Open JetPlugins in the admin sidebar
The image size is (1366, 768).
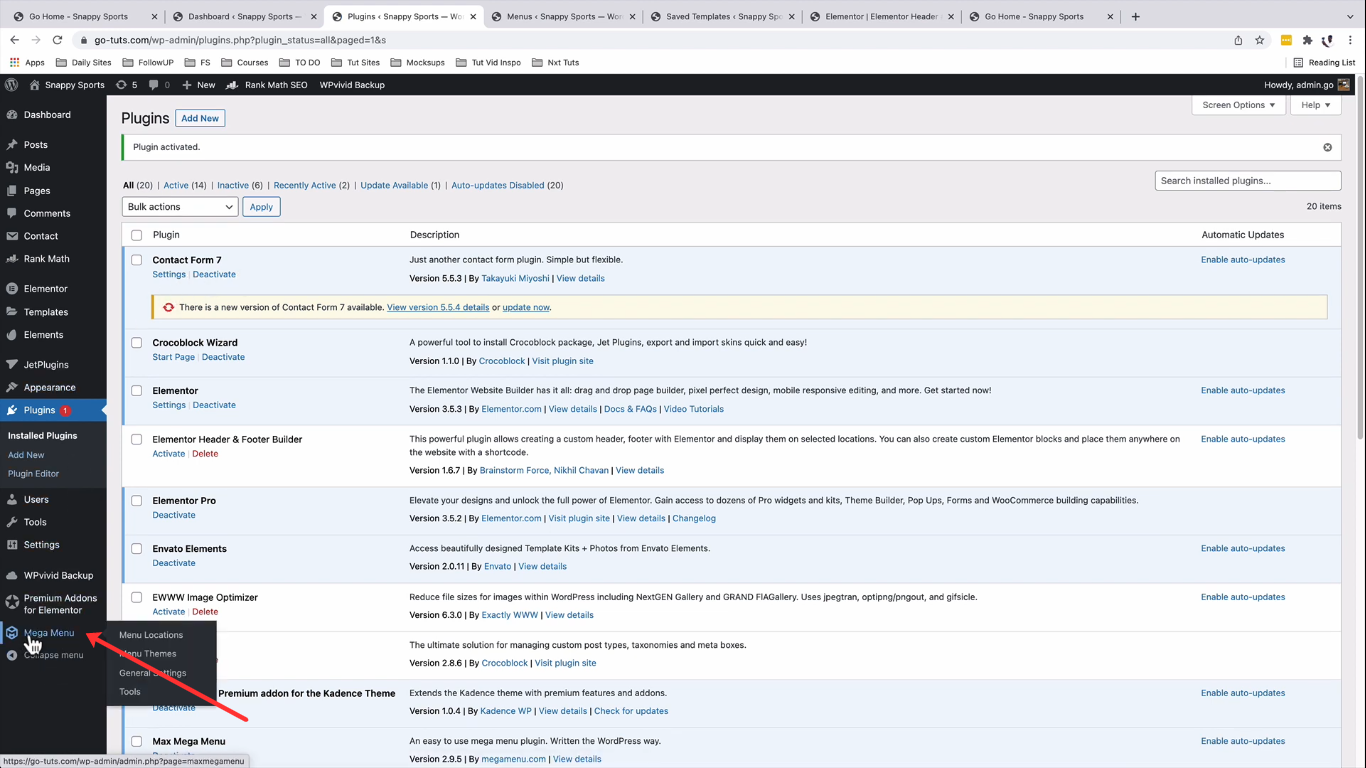[46, 365]
